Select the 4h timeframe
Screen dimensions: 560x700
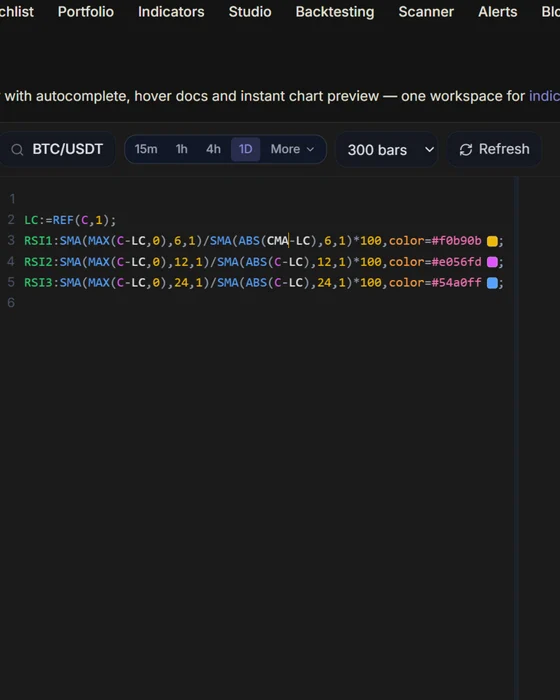pyautogui.click(x=213, y=149)
